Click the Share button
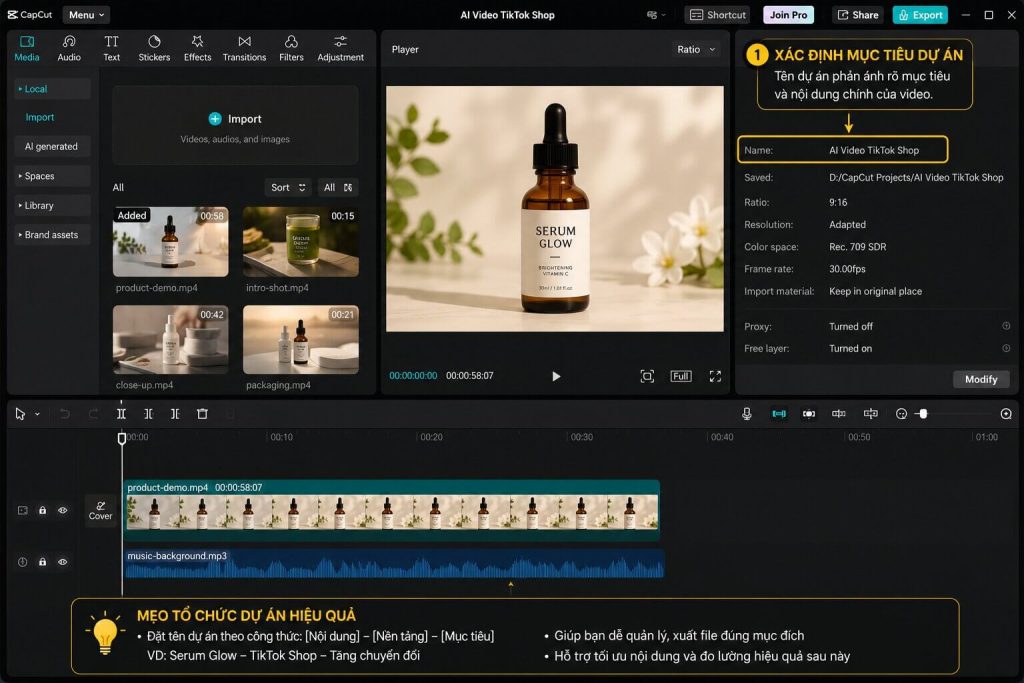This screenshot has width=1024, height=683. click(x=857, y=14)
